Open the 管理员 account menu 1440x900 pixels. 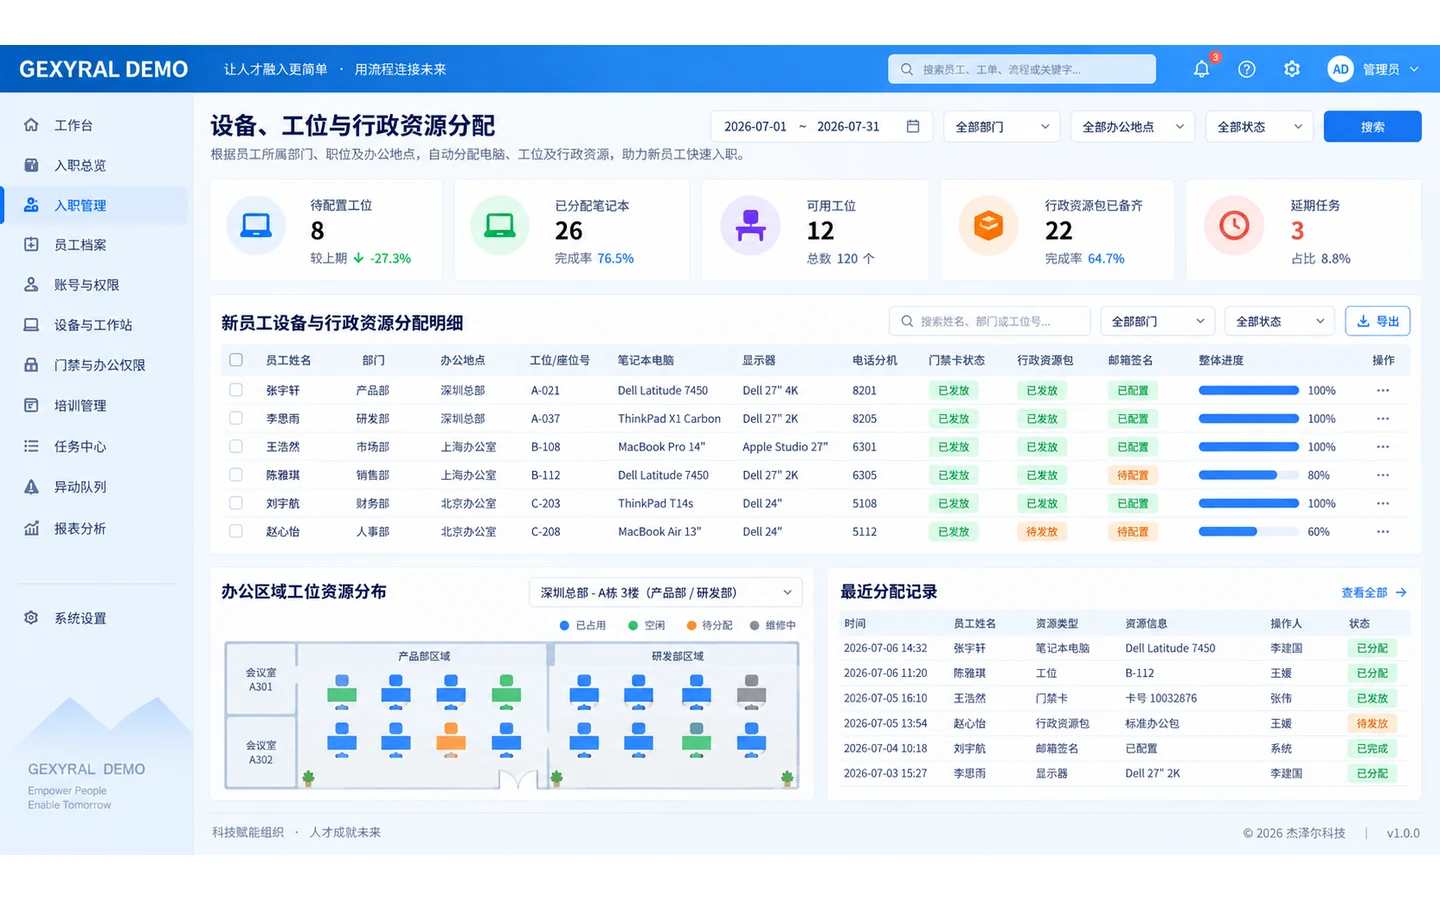click(x=1390, y=69)
